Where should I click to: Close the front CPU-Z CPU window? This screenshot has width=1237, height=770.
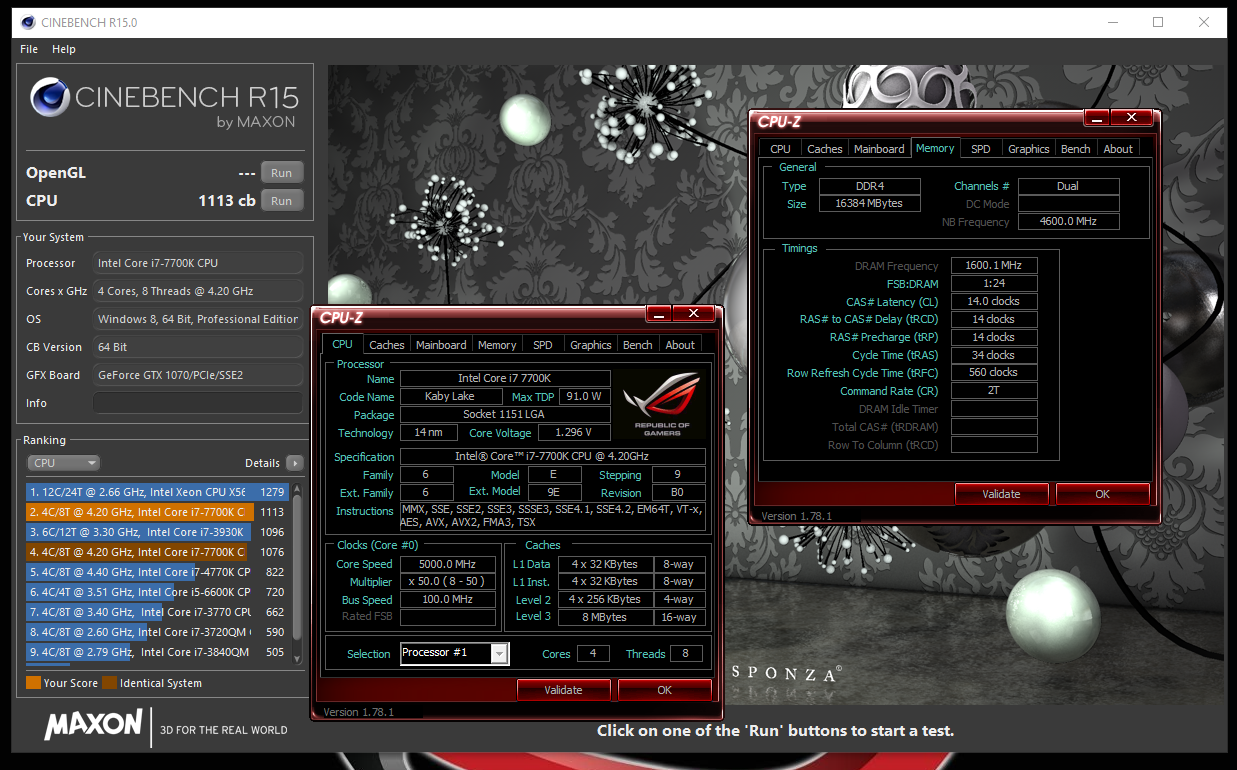coord(693,314)
